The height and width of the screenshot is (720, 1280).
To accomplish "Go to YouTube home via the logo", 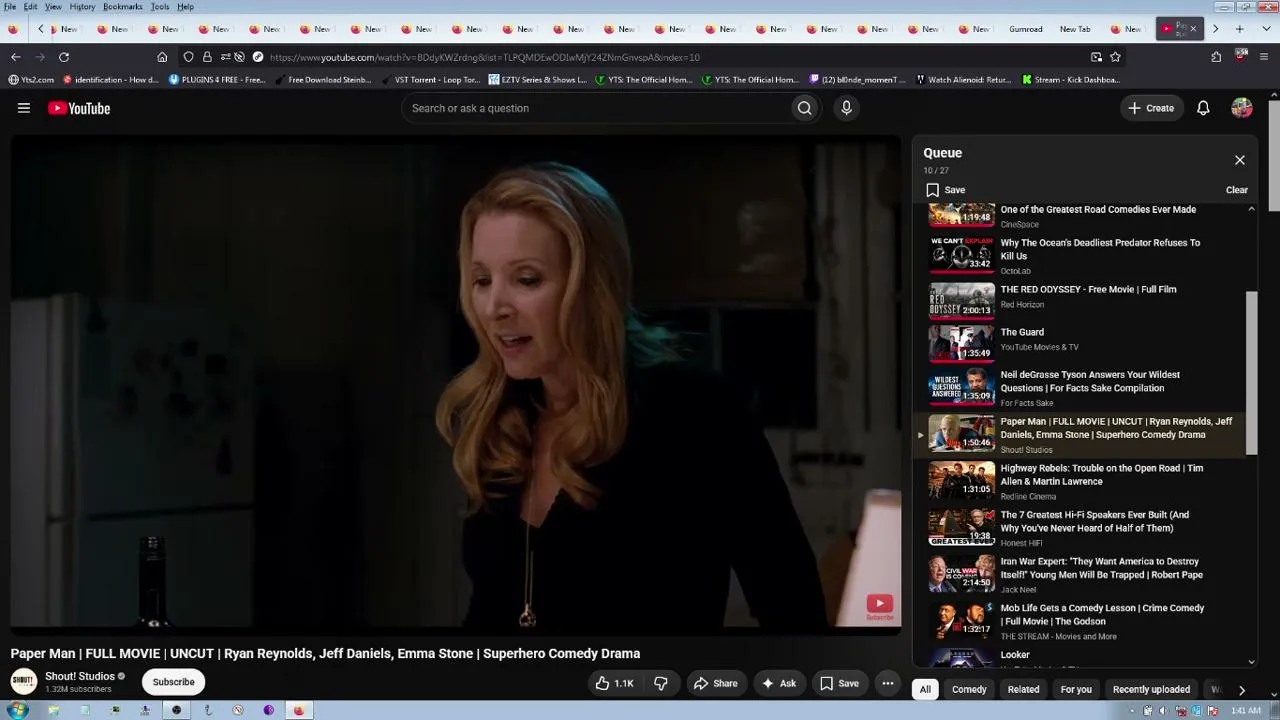I will [x=79, y=108].
